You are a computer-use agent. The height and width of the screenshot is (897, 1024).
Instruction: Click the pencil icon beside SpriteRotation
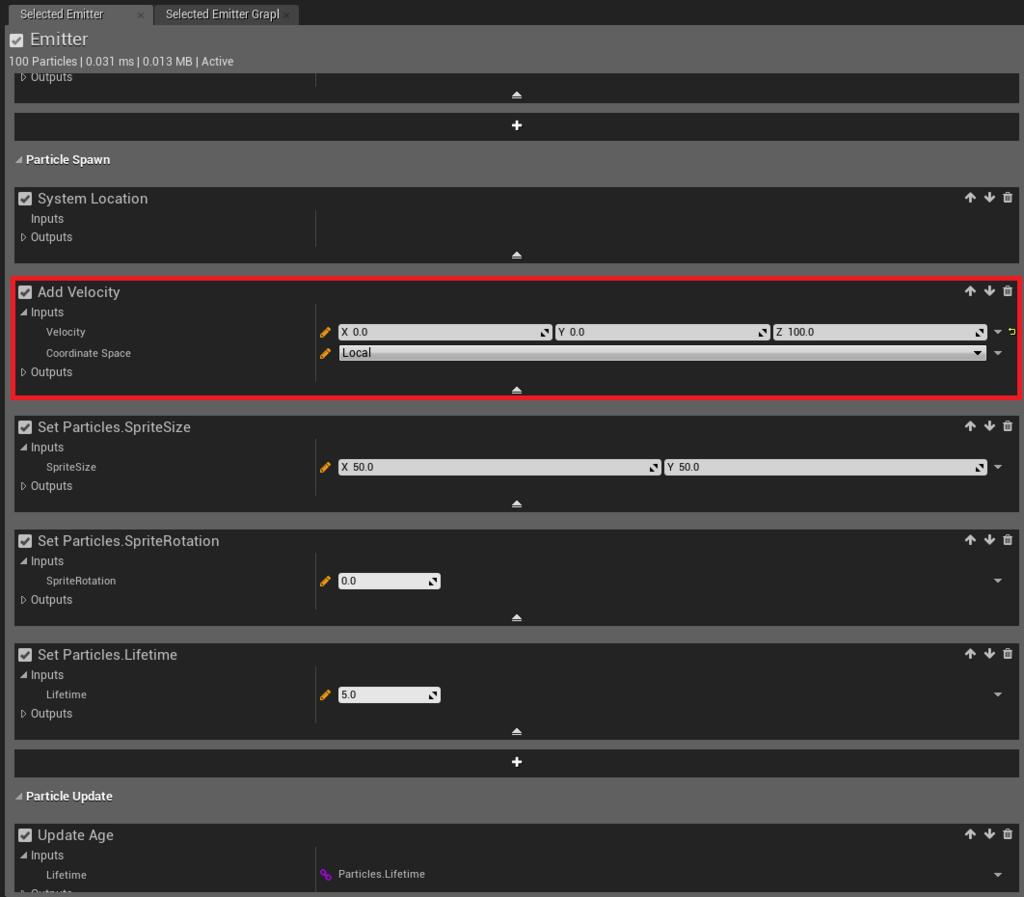(325, 581)
